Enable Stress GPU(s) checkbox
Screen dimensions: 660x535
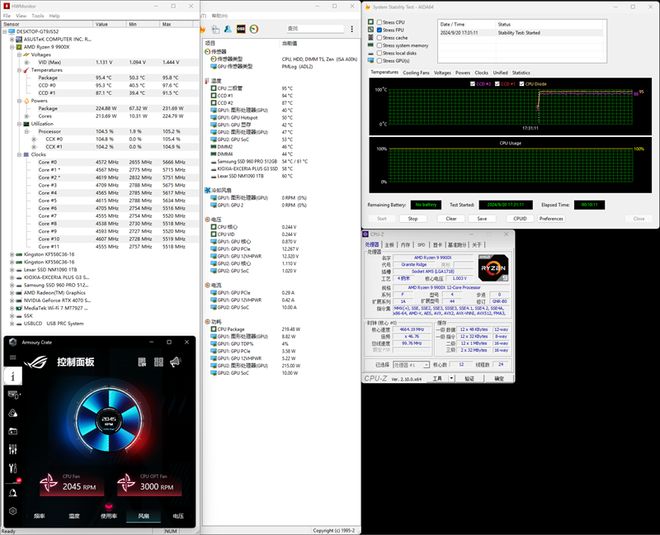tap(379, 61)
